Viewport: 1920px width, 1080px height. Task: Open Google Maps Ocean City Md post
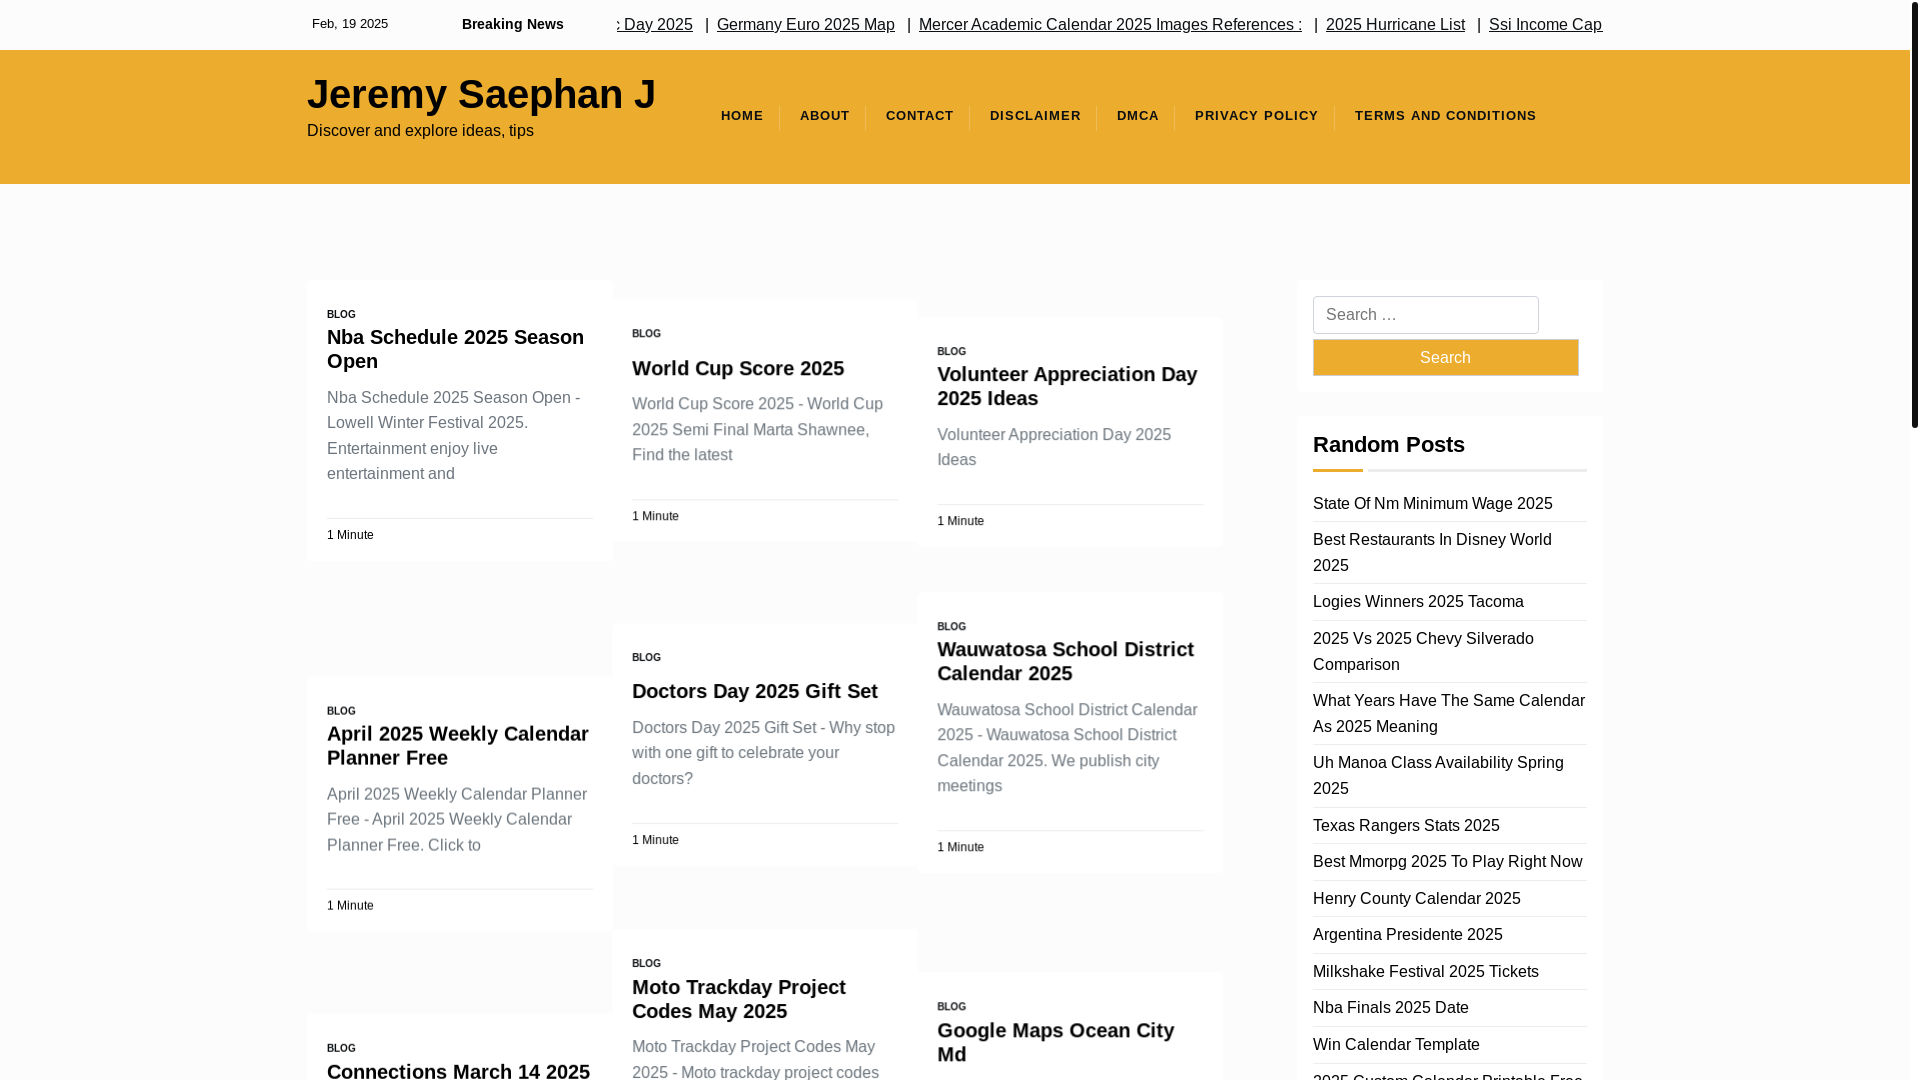[x=1055, y=1042]
